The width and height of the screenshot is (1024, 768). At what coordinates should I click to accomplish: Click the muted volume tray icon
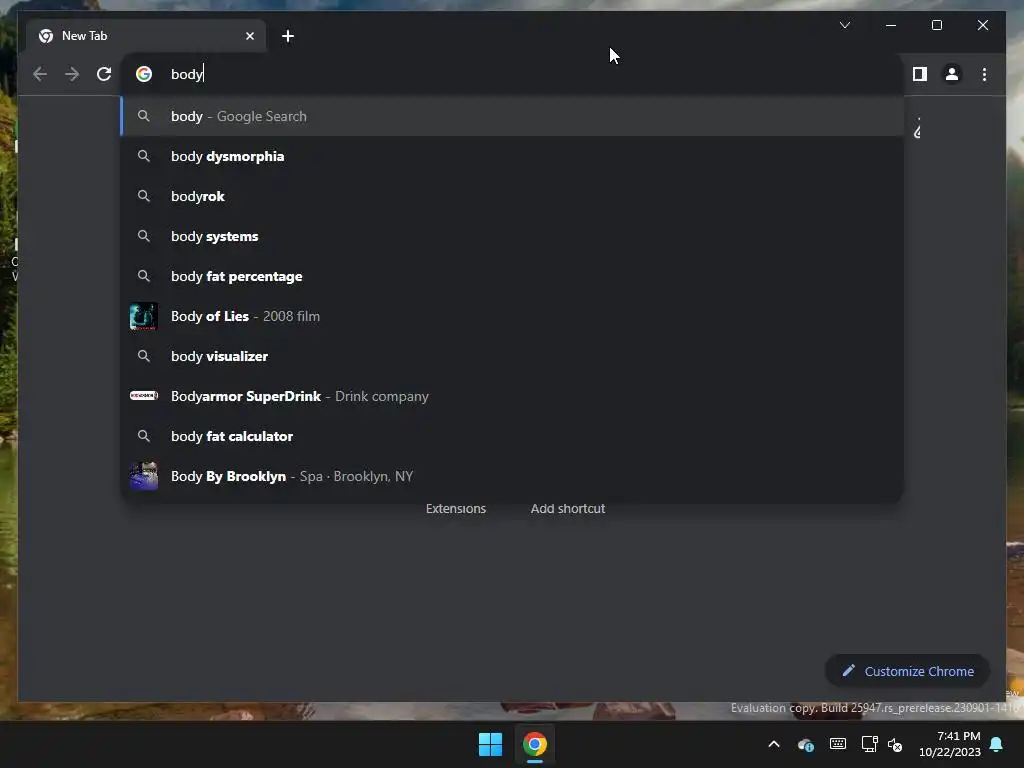point(895,744)
